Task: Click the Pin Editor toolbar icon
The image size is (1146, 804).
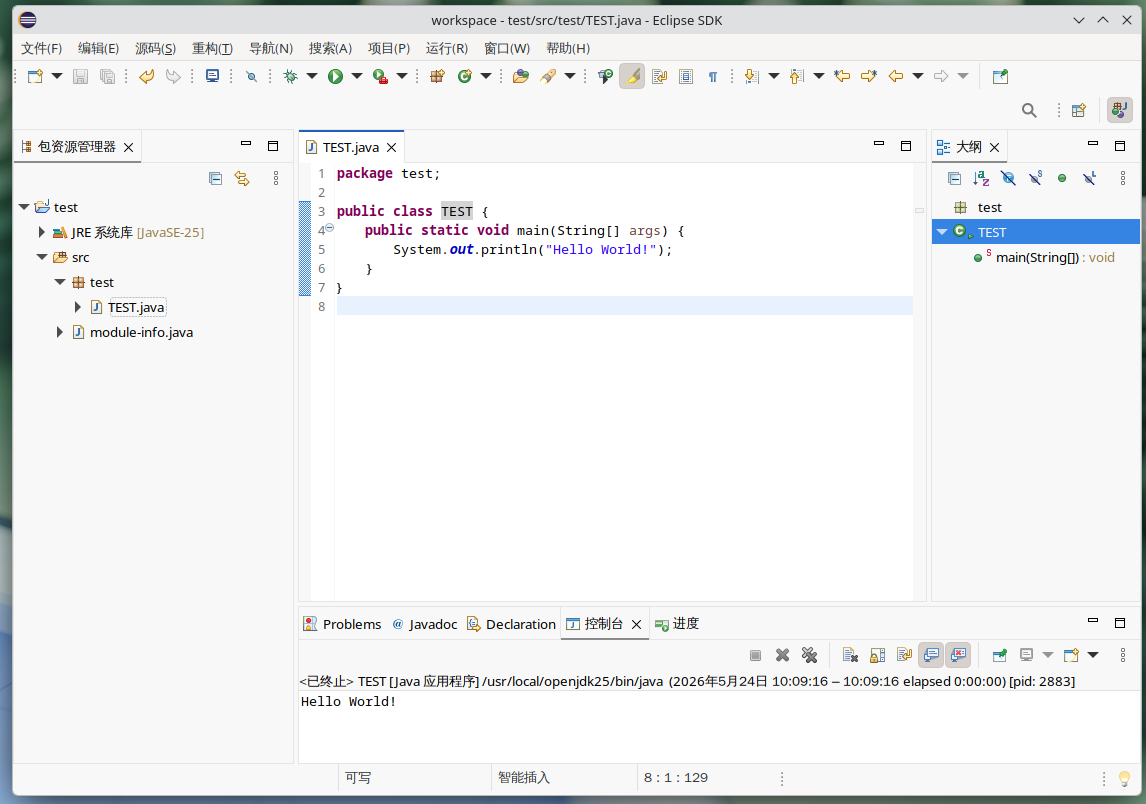Action: 1001,76
